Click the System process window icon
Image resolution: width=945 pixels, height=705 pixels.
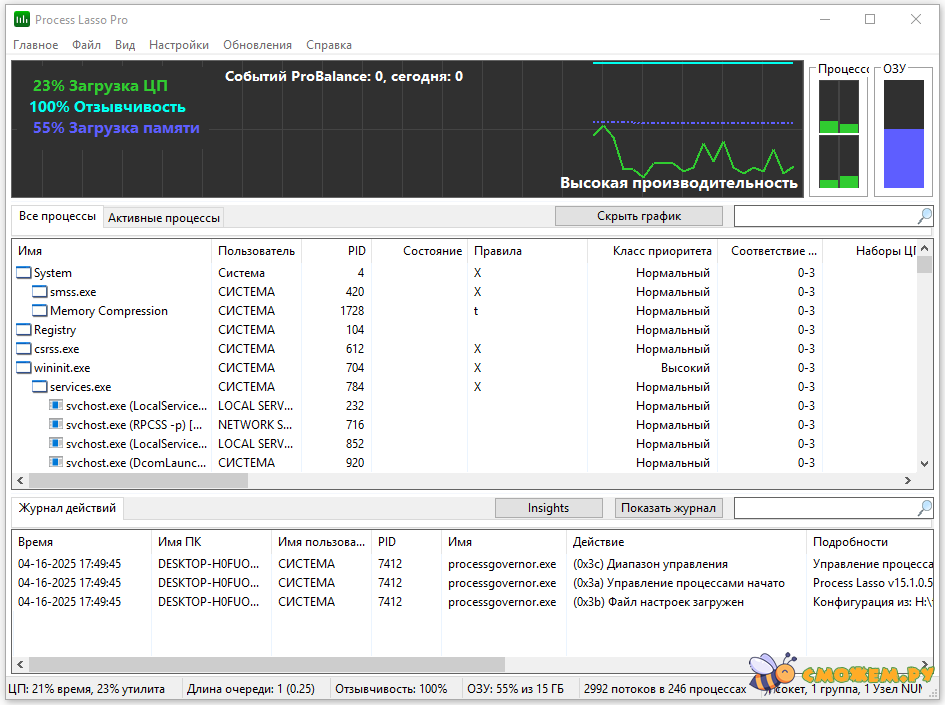point(24,272)
